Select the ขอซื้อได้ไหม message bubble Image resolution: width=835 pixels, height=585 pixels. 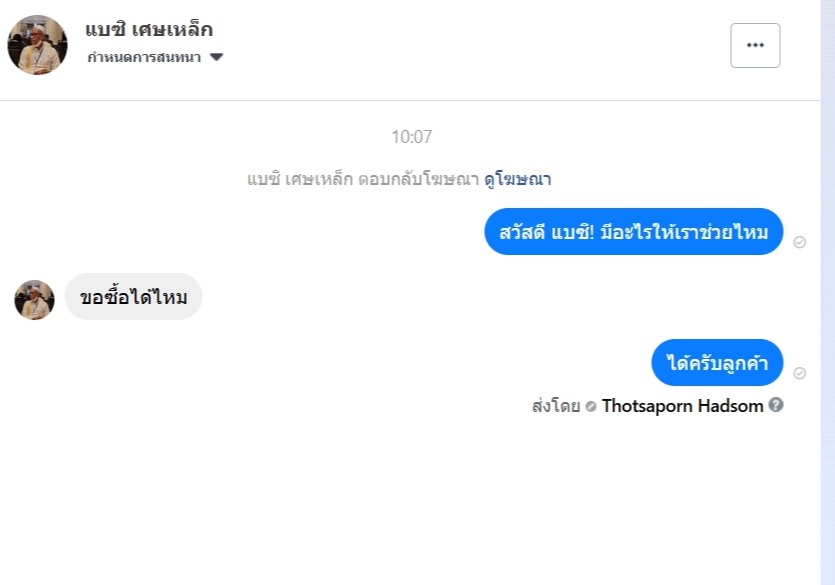(134, 297)
